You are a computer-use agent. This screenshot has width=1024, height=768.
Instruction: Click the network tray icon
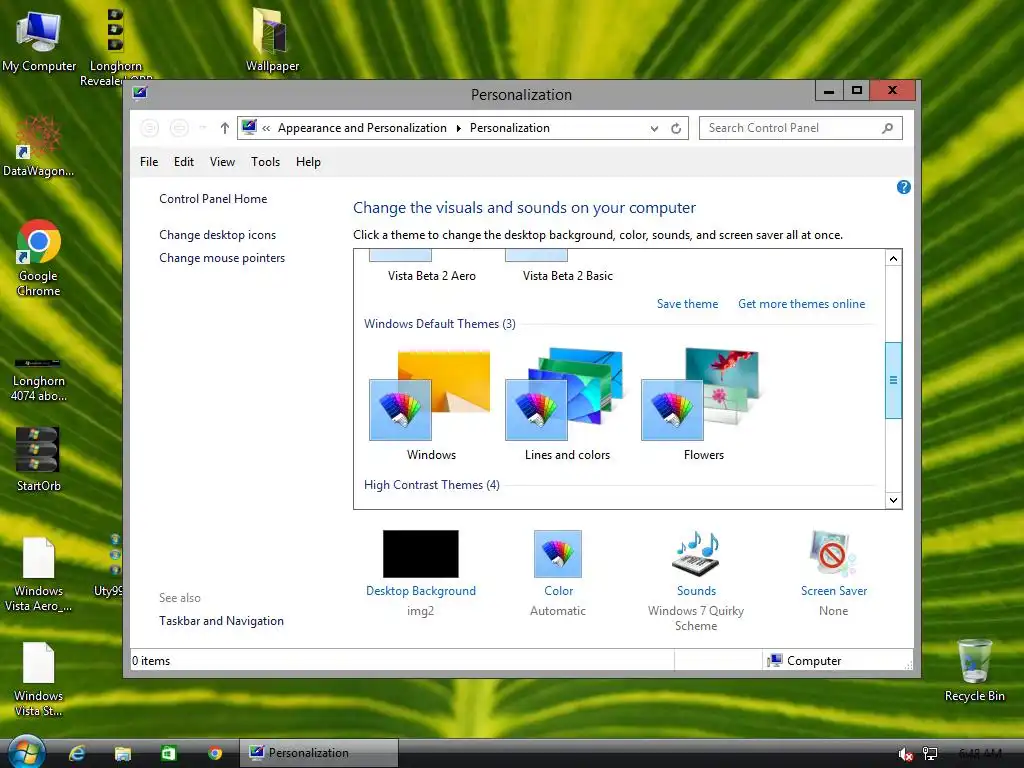930,754
